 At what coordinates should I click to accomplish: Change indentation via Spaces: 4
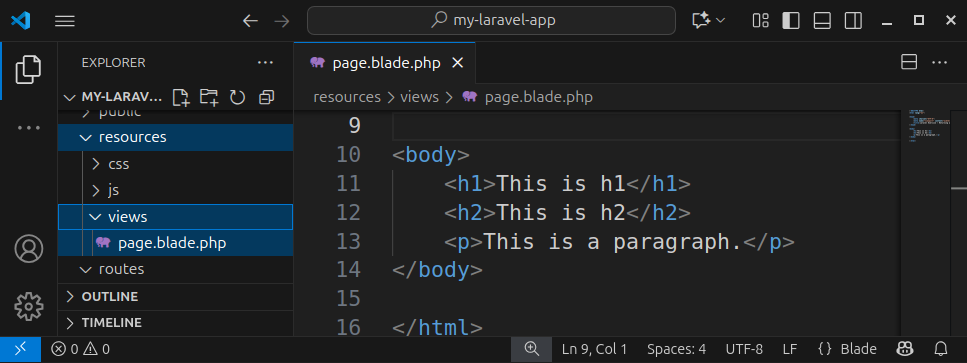click(677, 349)
